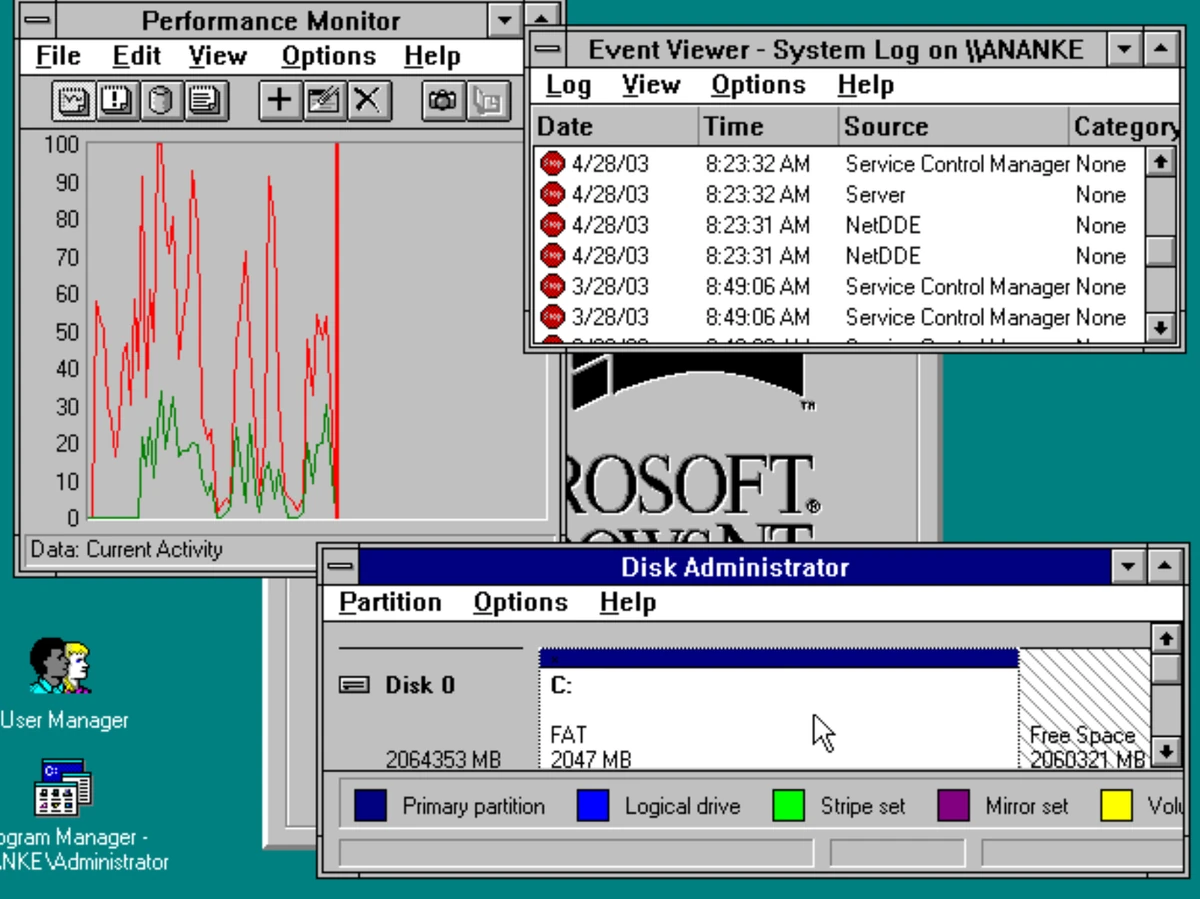This screenshot has height=899, width=1200.
Task: Modify selected counter with the pencil icon
Action: coord(322,100)
